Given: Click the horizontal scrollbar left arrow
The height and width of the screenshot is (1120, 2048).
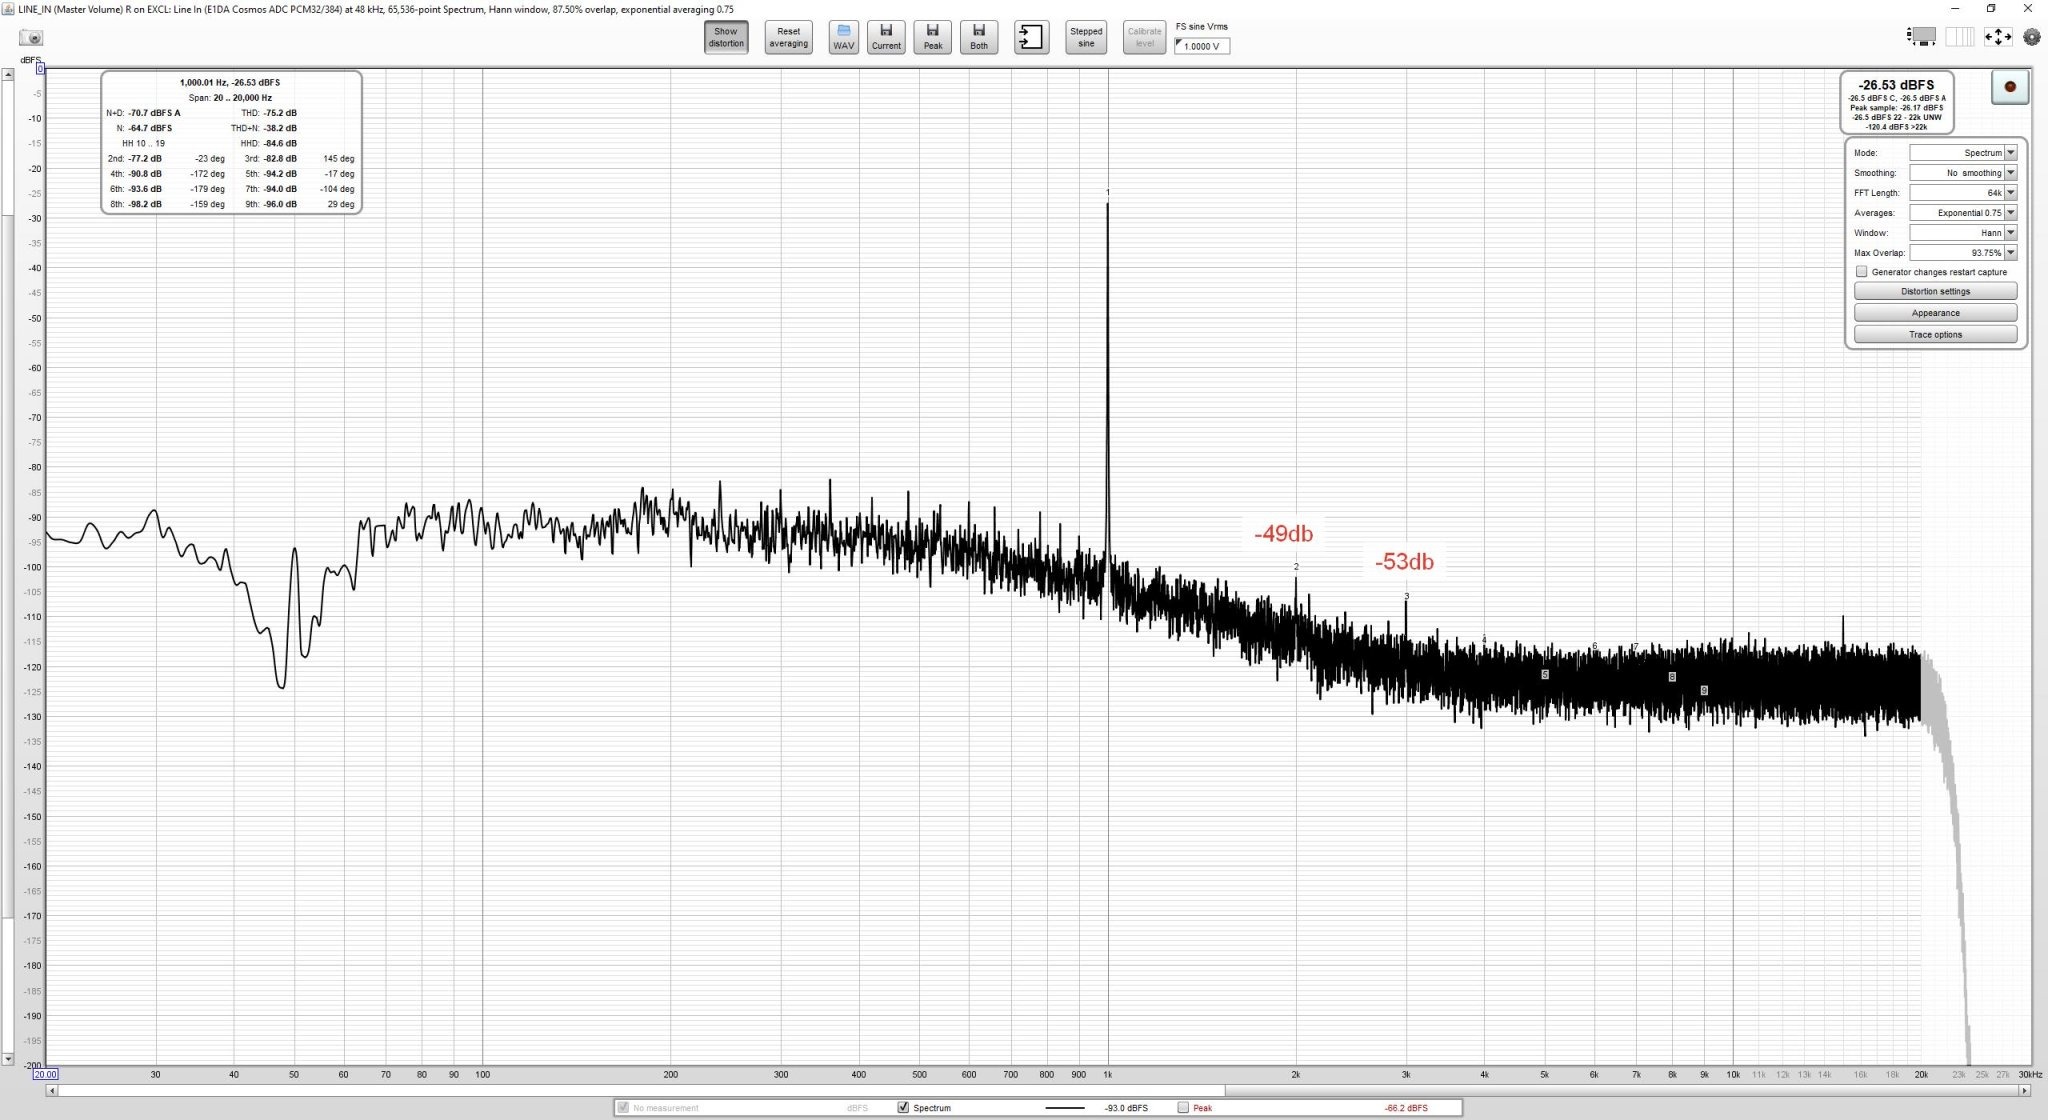Looking at the screenshot, I should (52, 1091).
